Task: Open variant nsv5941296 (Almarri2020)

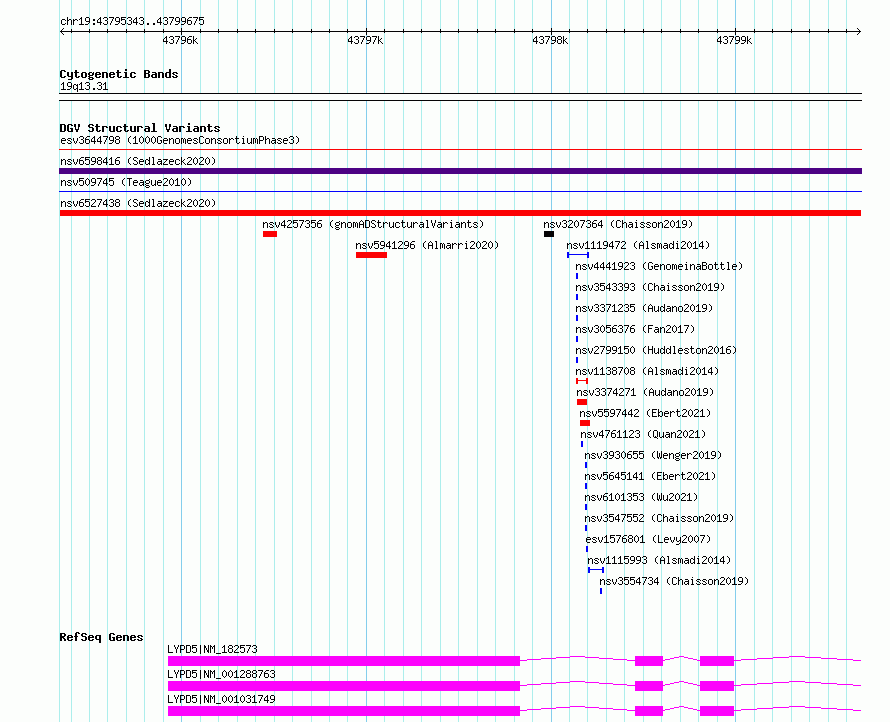Action: point(427,245)
